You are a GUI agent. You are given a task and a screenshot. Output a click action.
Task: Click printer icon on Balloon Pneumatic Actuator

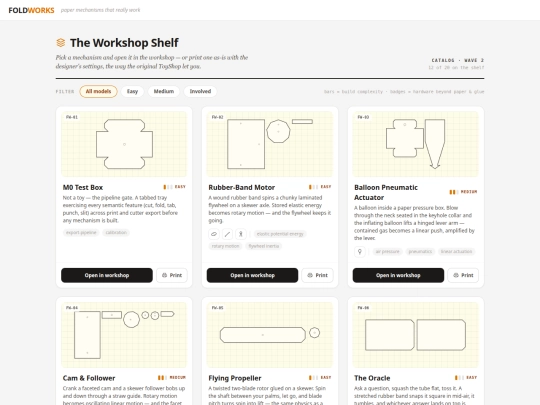456,275
